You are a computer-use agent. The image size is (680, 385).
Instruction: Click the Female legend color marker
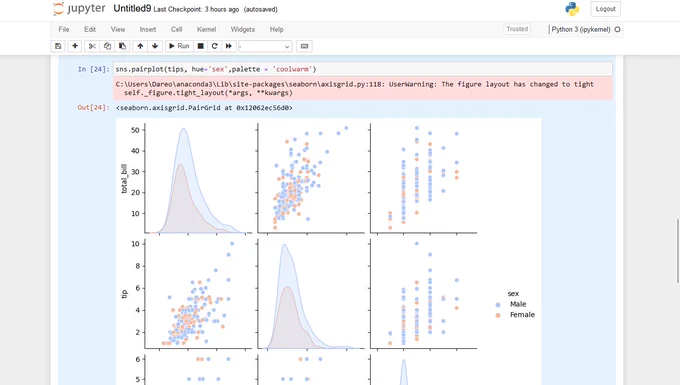[498, 315]
